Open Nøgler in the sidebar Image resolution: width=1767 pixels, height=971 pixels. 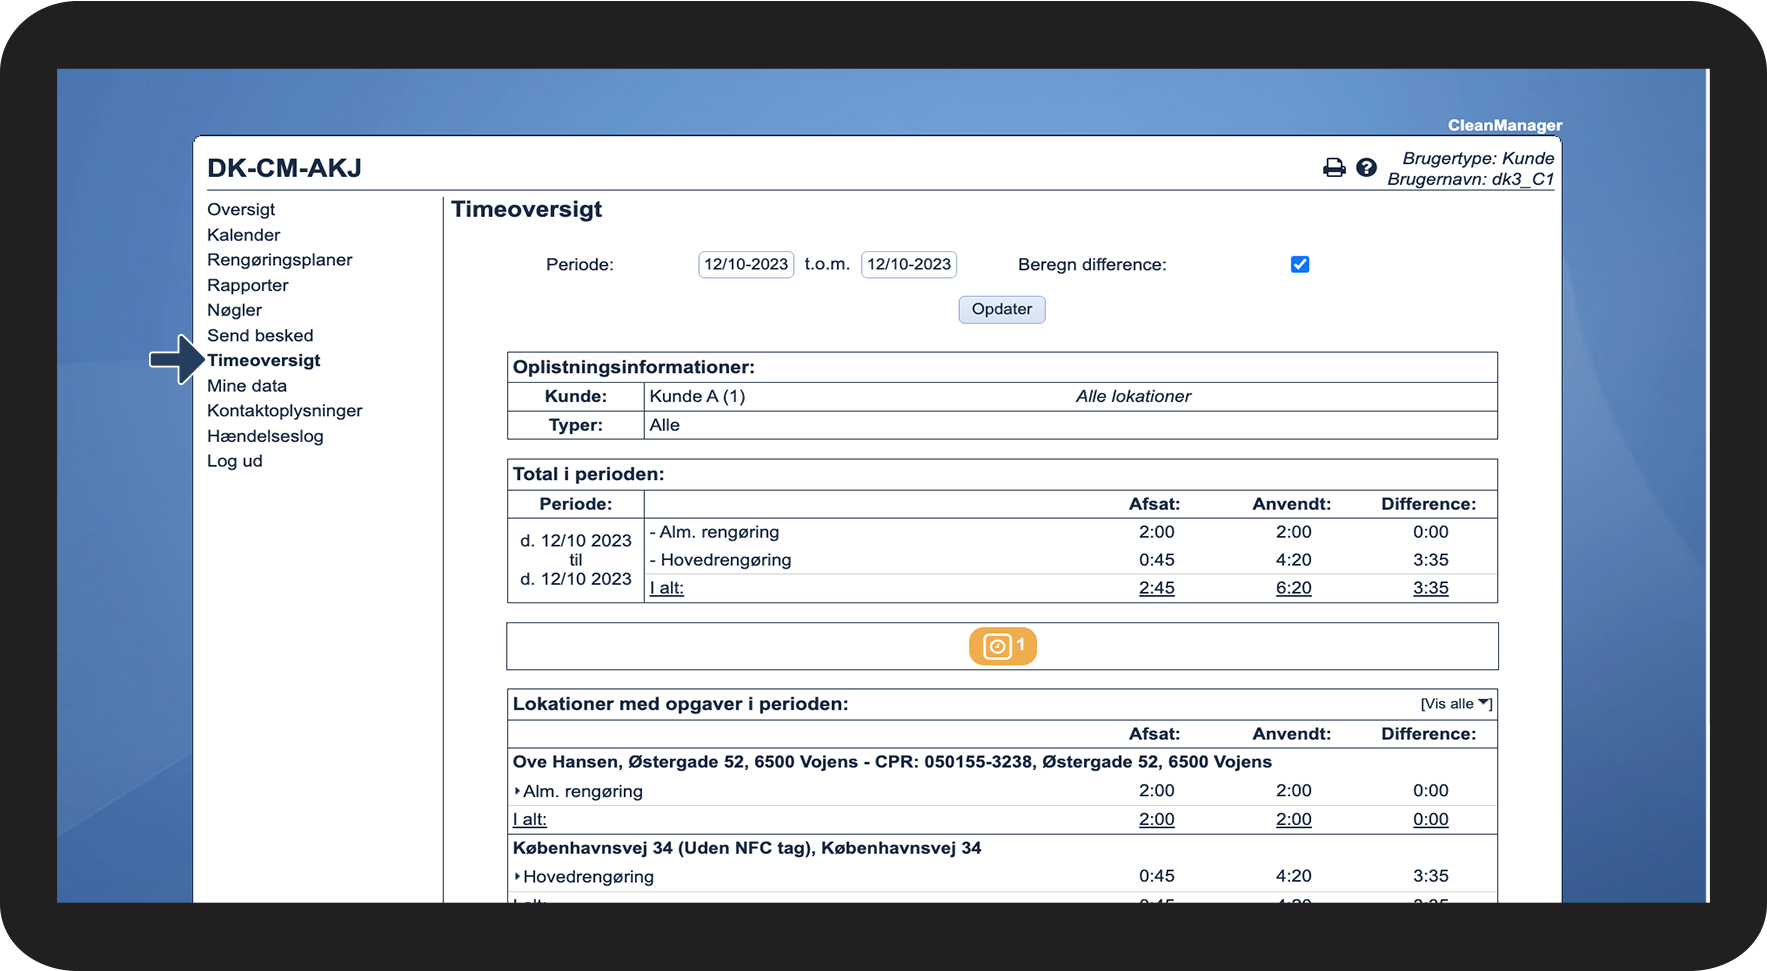point(234,310)
